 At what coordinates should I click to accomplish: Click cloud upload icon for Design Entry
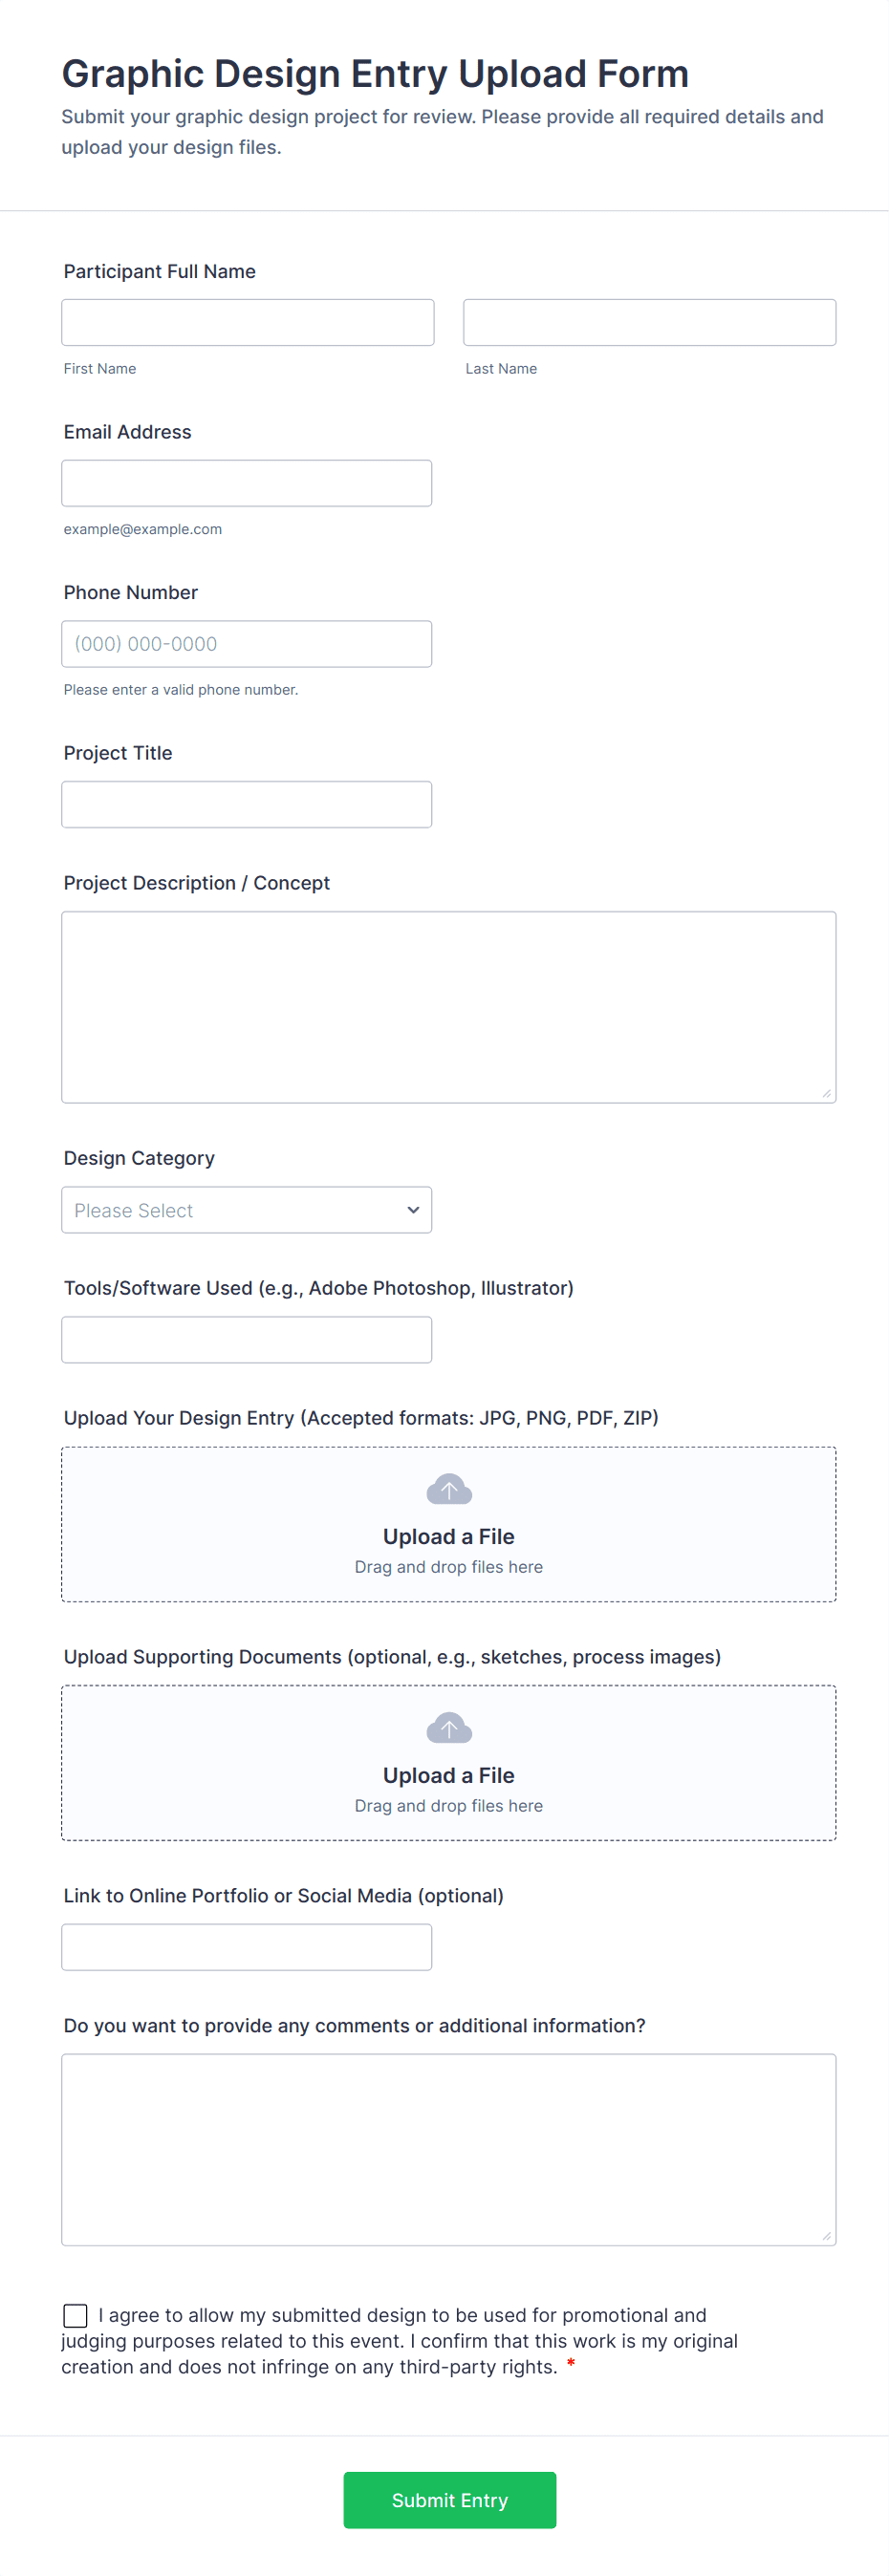pos(449,1490)
